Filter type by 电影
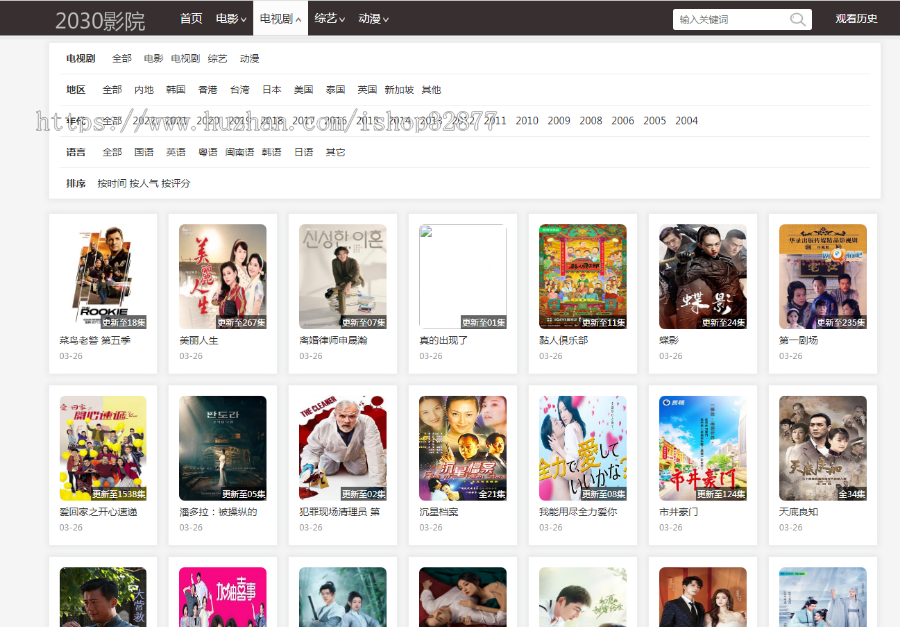 point(153,59)
